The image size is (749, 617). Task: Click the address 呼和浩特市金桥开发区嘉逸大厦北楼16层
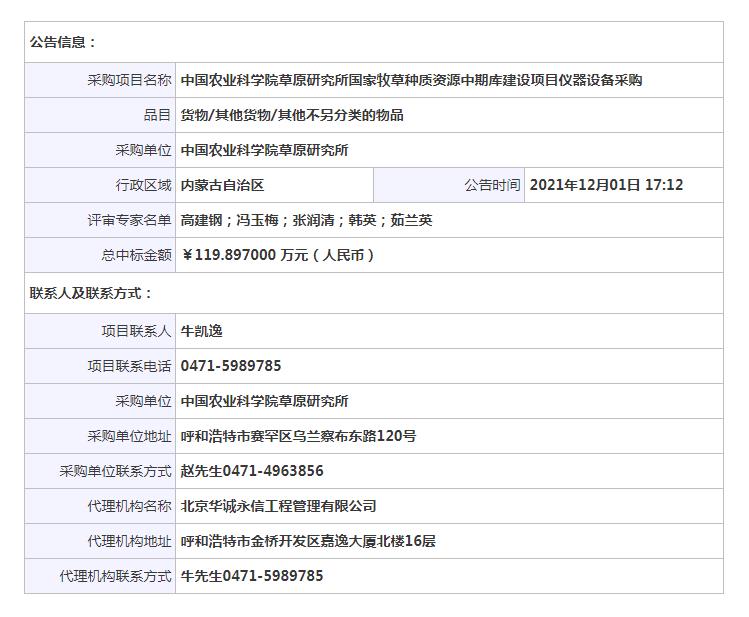click(x=308, y=541)
